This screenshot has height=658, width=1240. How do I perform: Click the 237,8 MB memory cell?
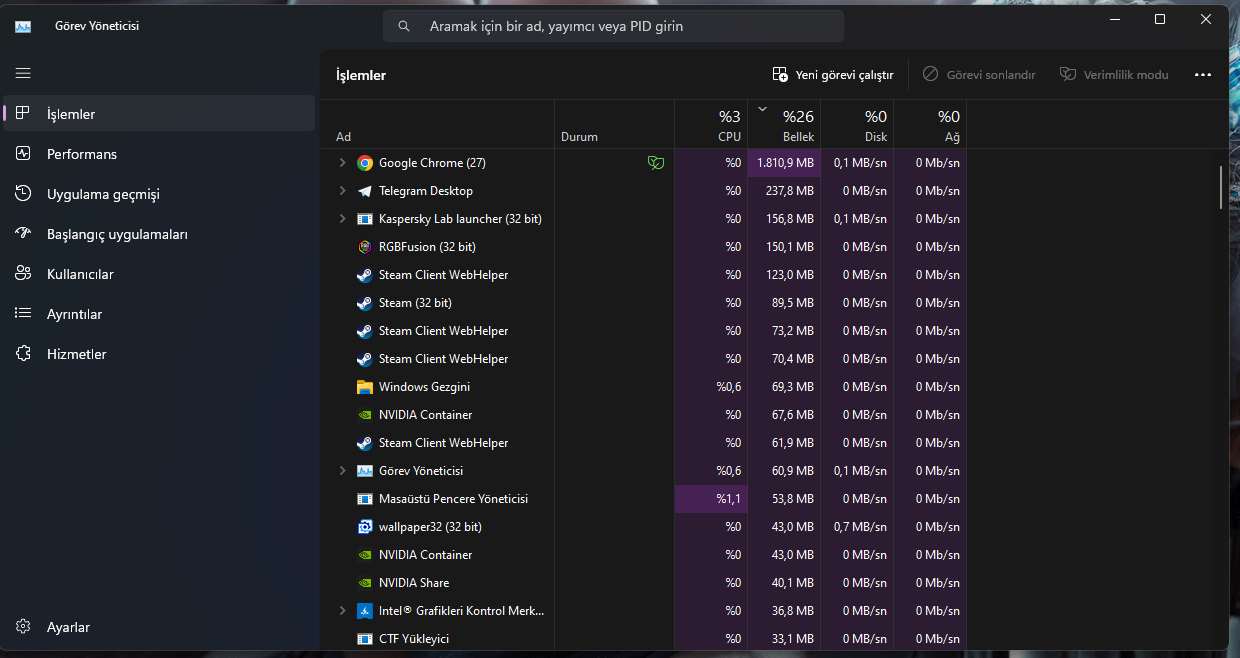pos(783,191)
